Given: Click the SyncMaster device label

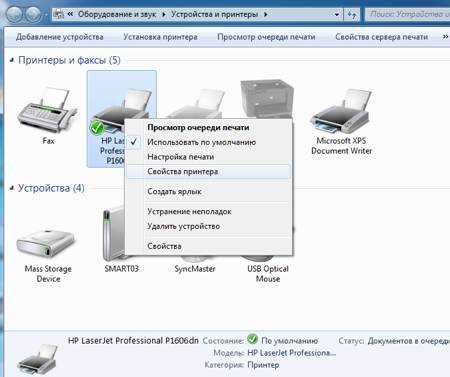Looking at the screenshot, I should point(195,269).
